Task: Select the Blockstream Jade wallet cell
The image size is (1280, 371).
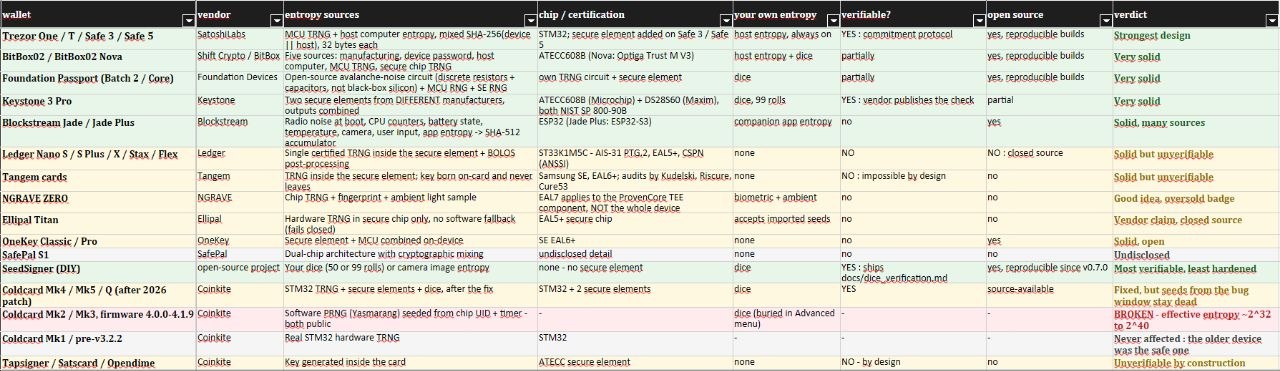Action: point(98,122)
